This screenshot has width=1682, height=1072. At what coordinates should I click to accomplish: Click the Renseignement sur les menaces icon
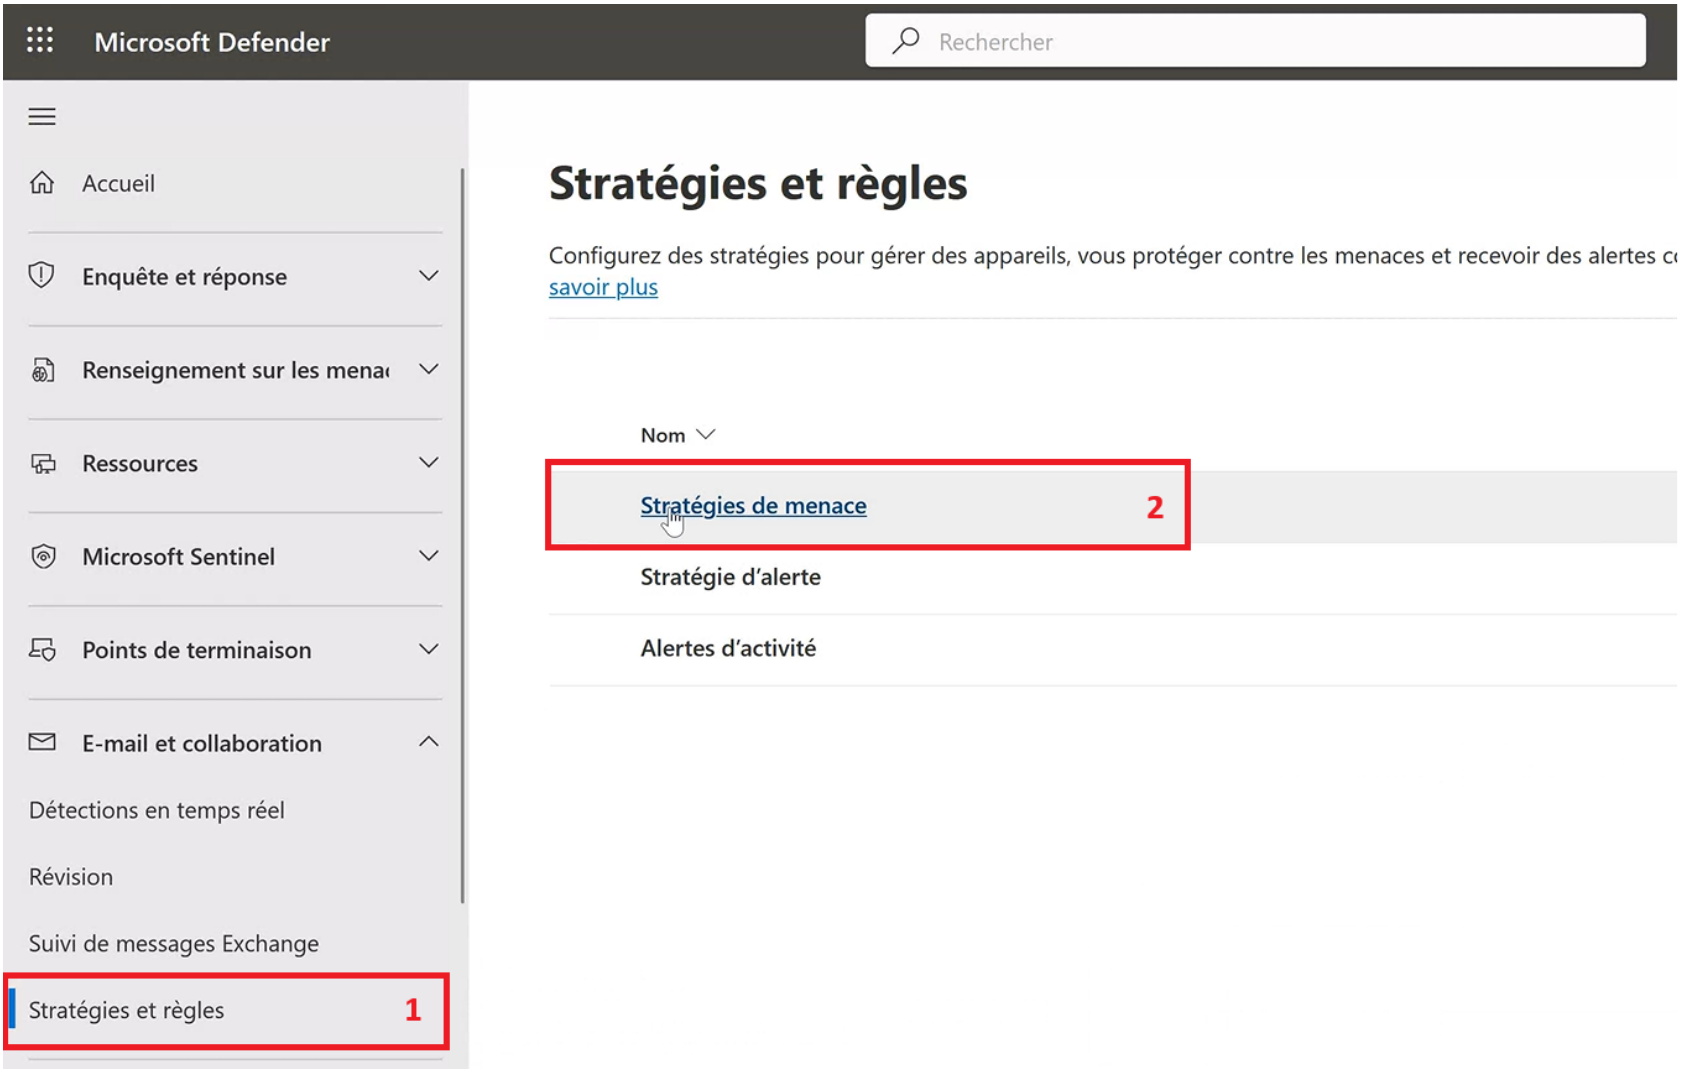tap(42, 369)
